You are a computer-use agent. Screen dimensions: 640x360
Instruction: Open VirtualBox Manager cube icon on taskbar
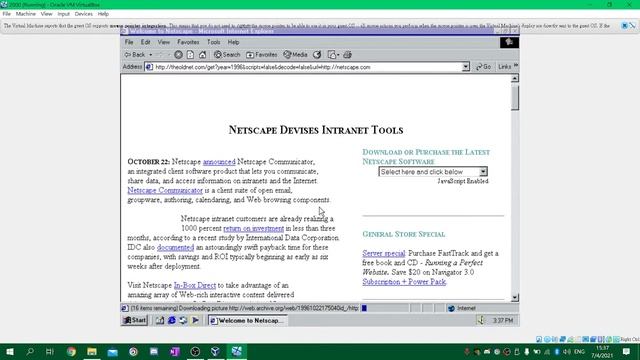click(216, 352)
